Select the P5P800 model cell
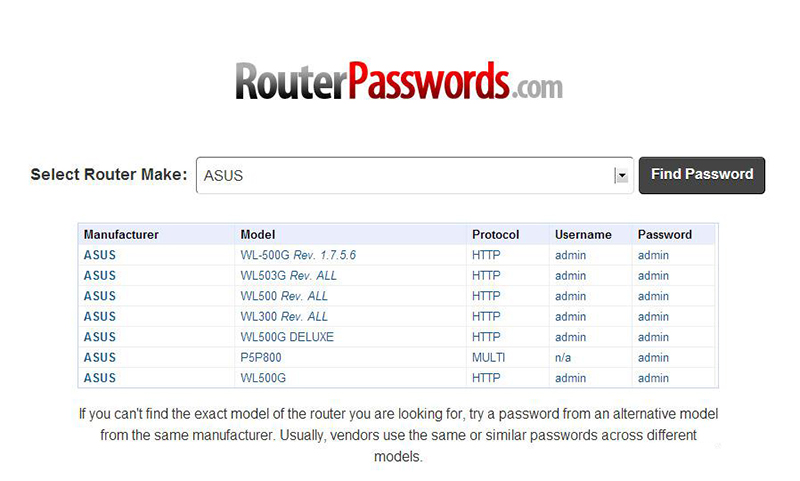The image size is (800, 481). click(x=262, y=358)
